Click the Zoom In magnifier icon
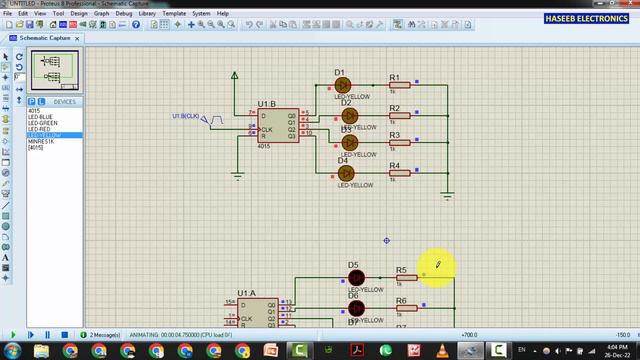Screen dimensions: 640x360 (201, 25)
